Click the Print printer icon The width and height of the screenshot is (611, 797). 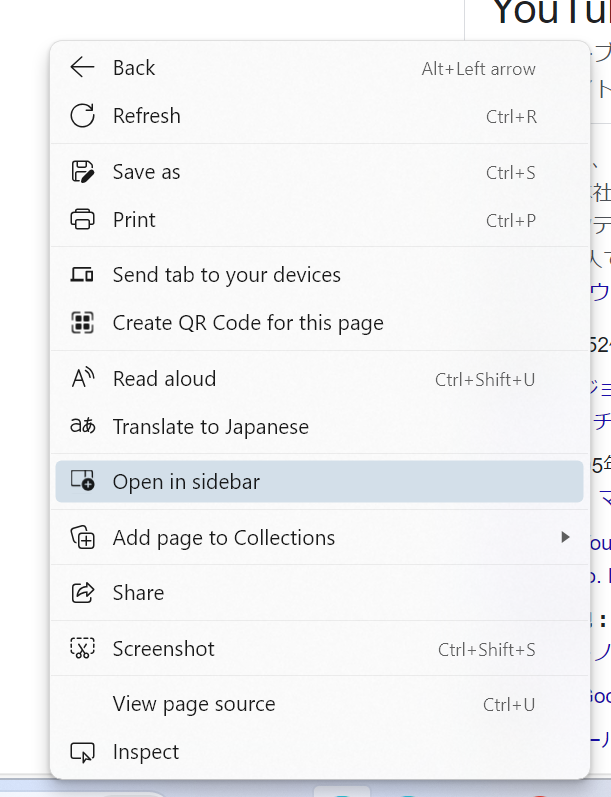tap(82, 220)
